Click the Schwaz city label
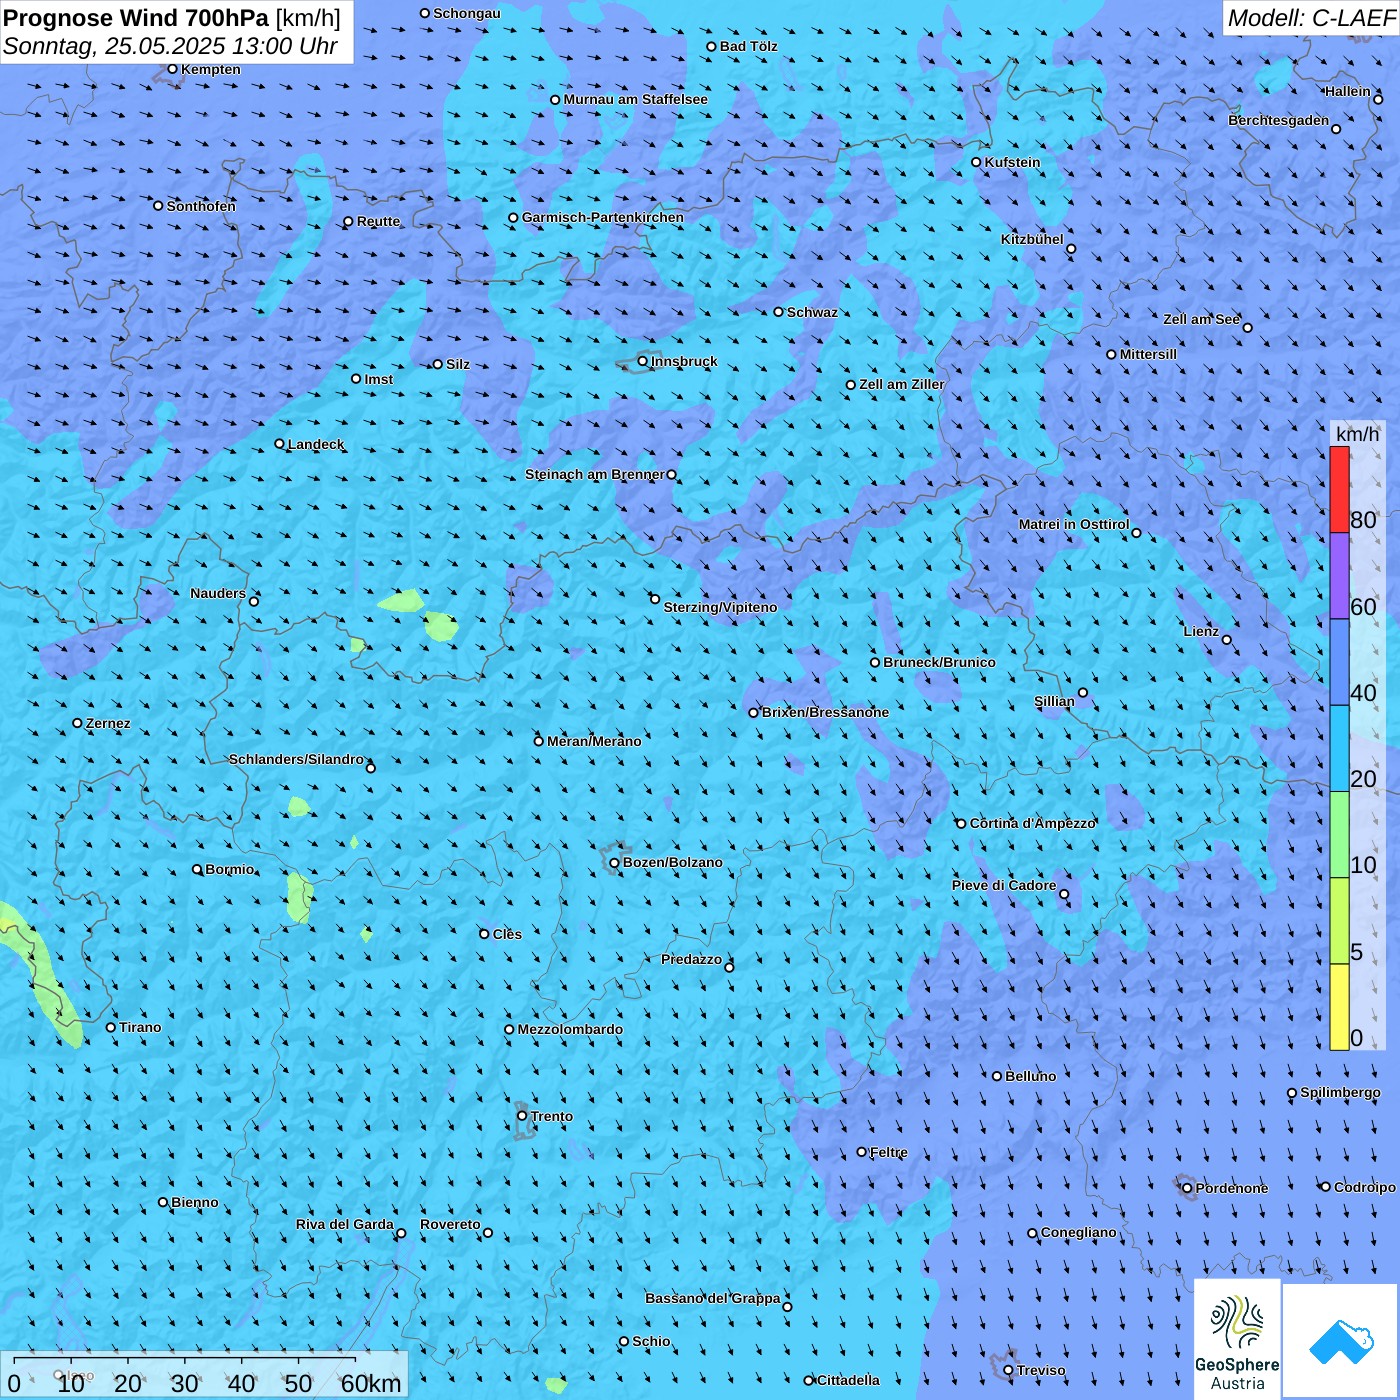1400x1400 pixels. [x=813, y=312]
